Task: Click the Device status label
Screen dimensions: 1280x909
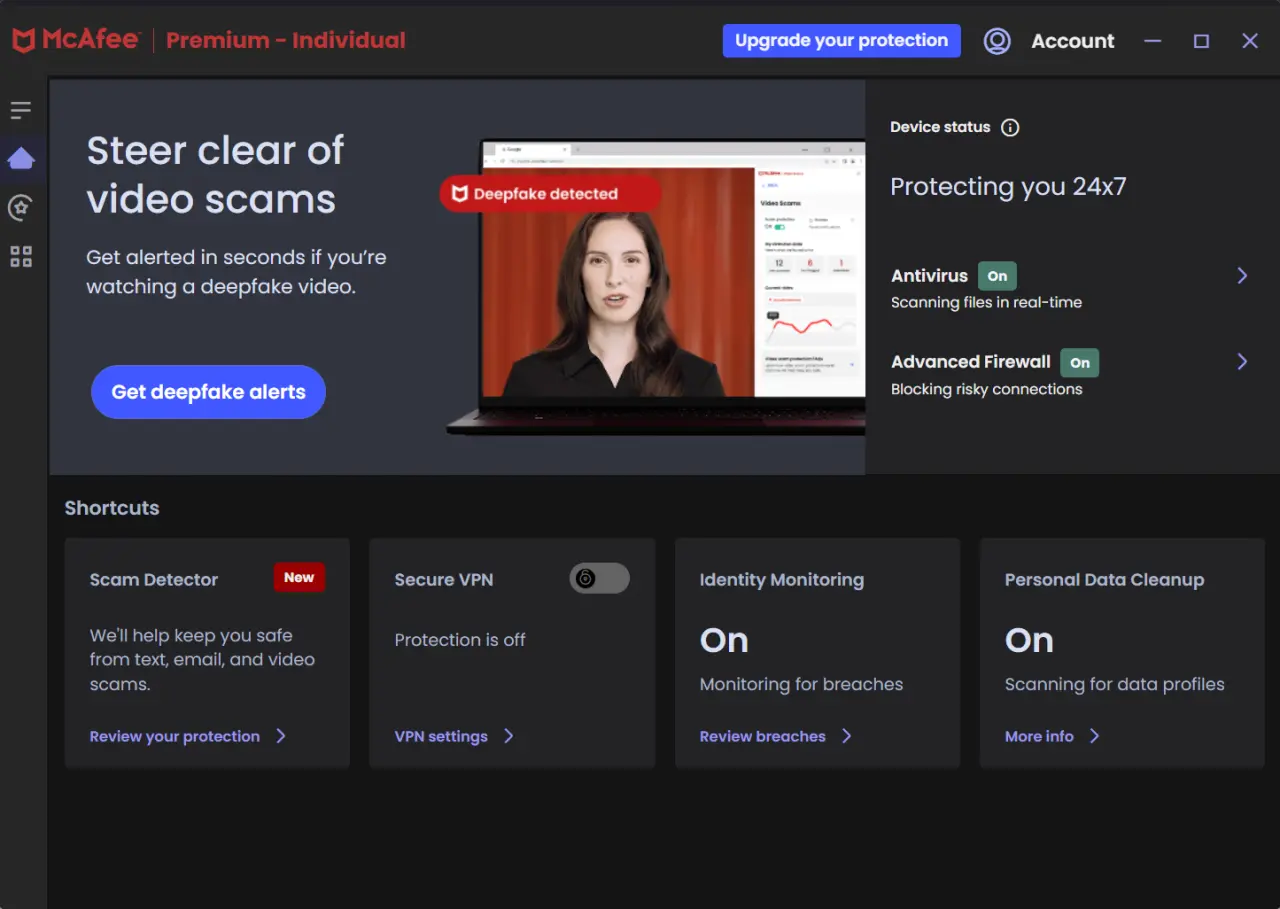Action: click(x=940, y=127)
